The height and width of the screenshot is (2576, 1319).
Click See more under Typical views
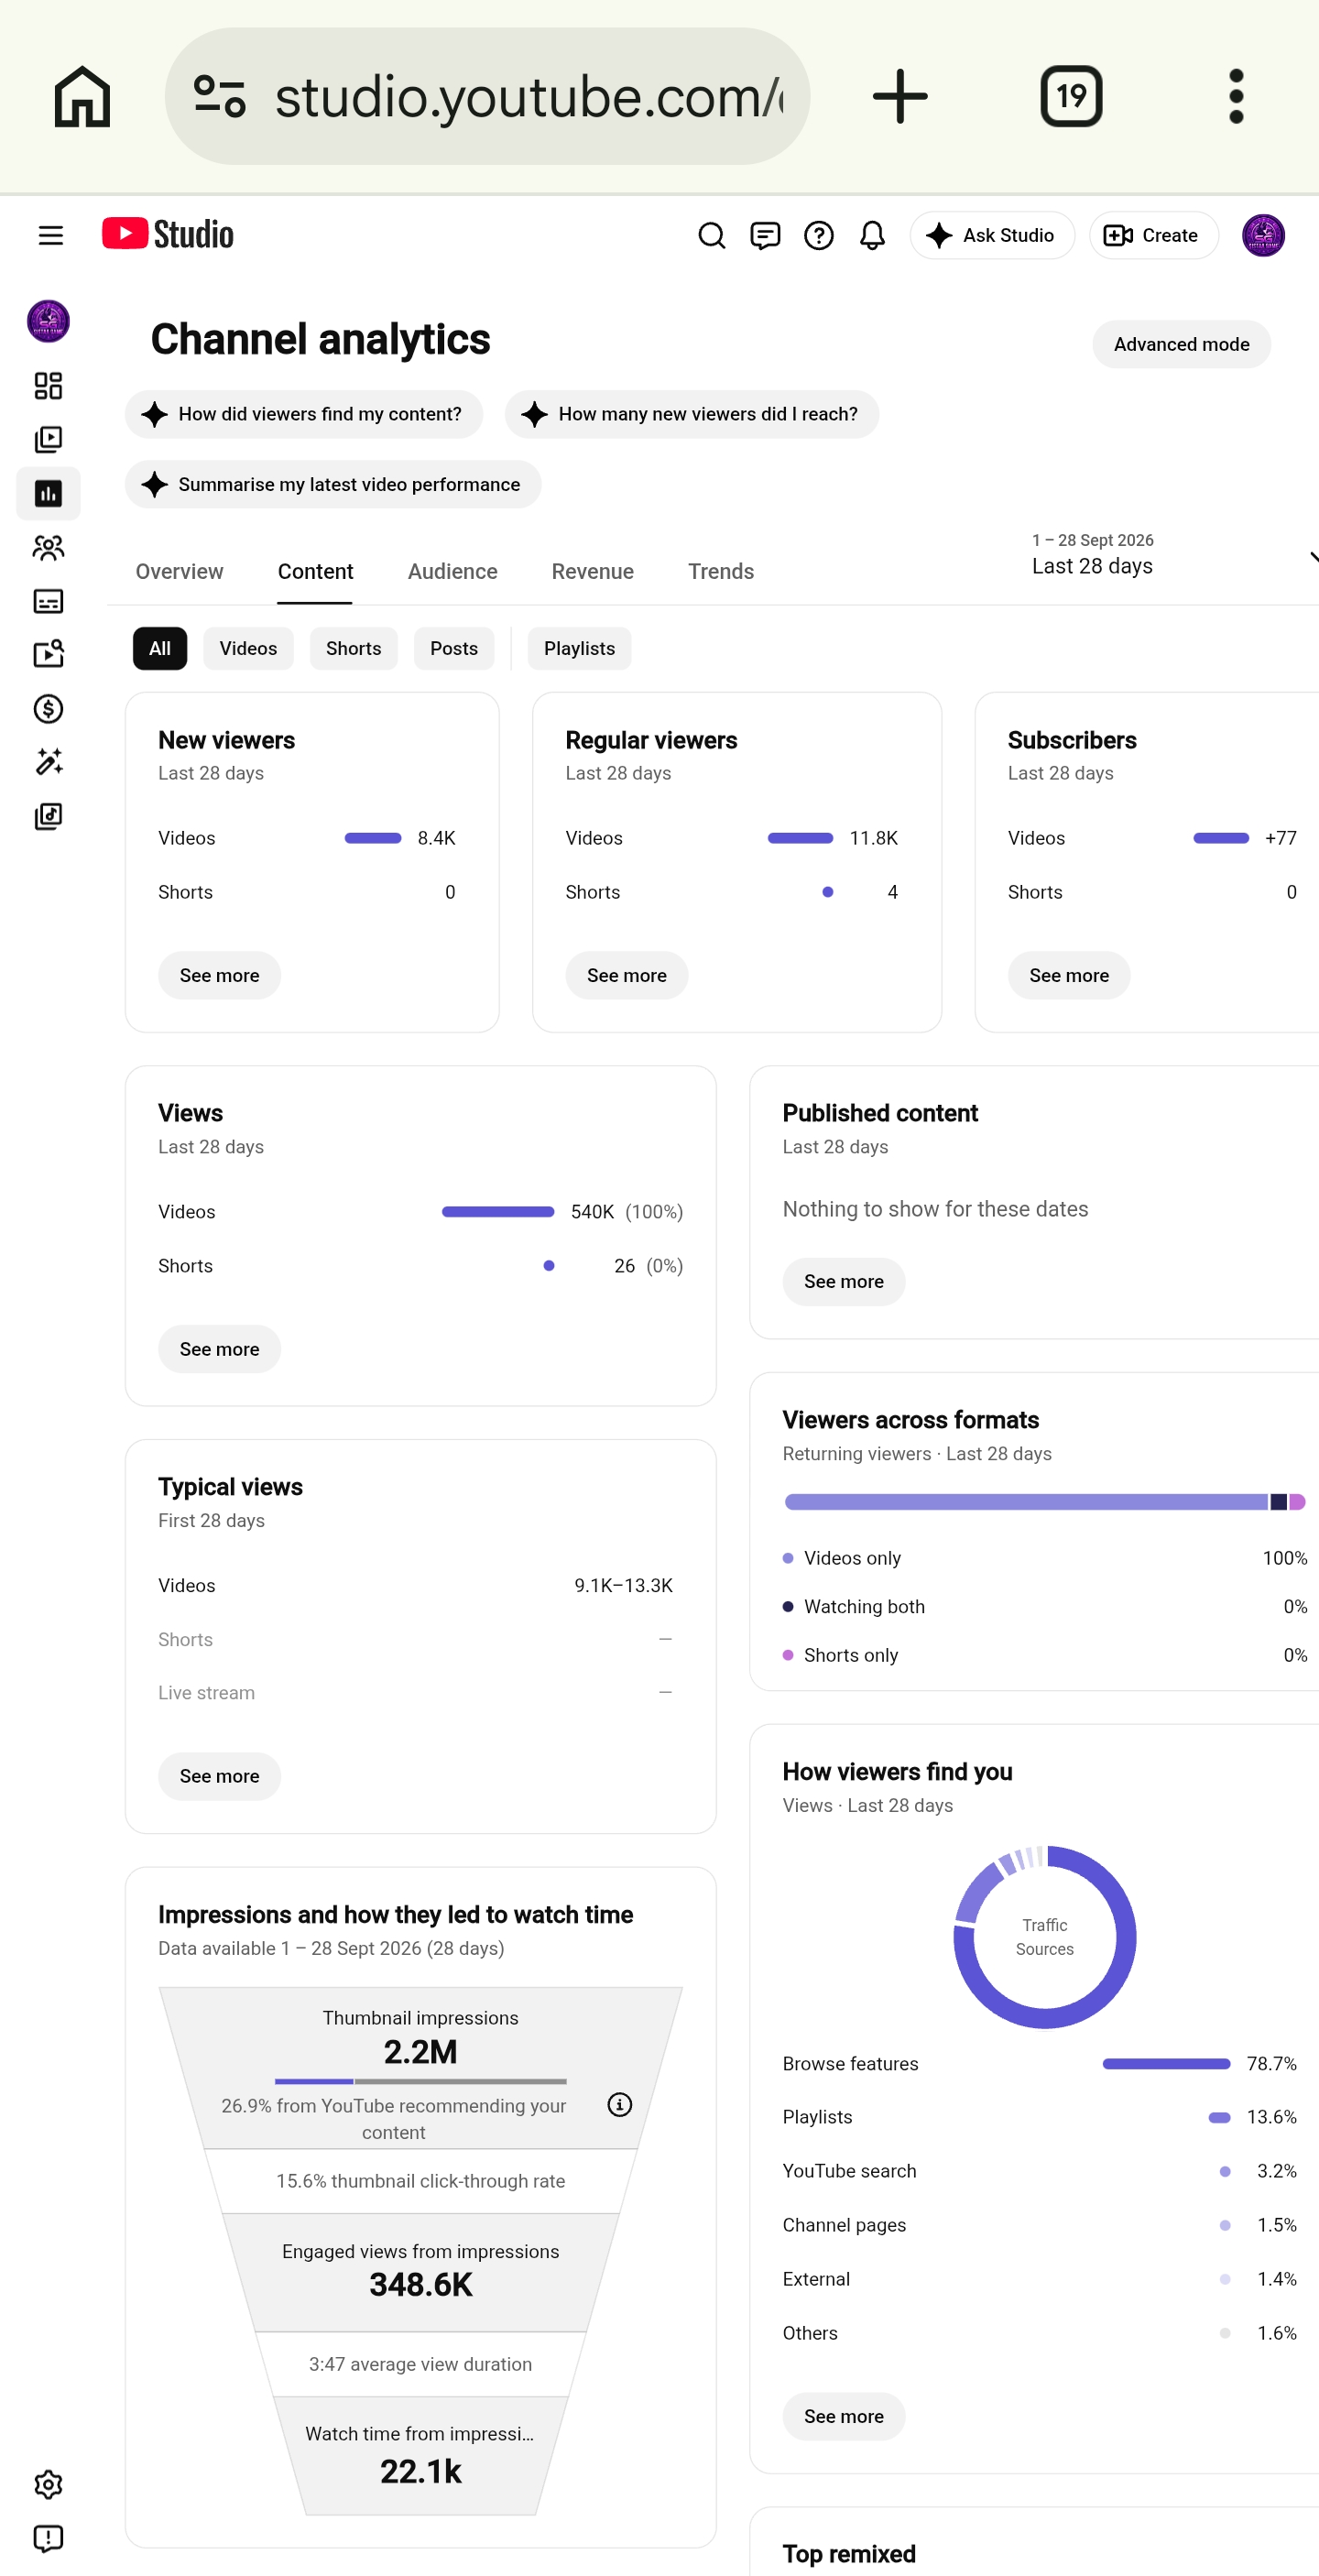[x=219, y=1776]
